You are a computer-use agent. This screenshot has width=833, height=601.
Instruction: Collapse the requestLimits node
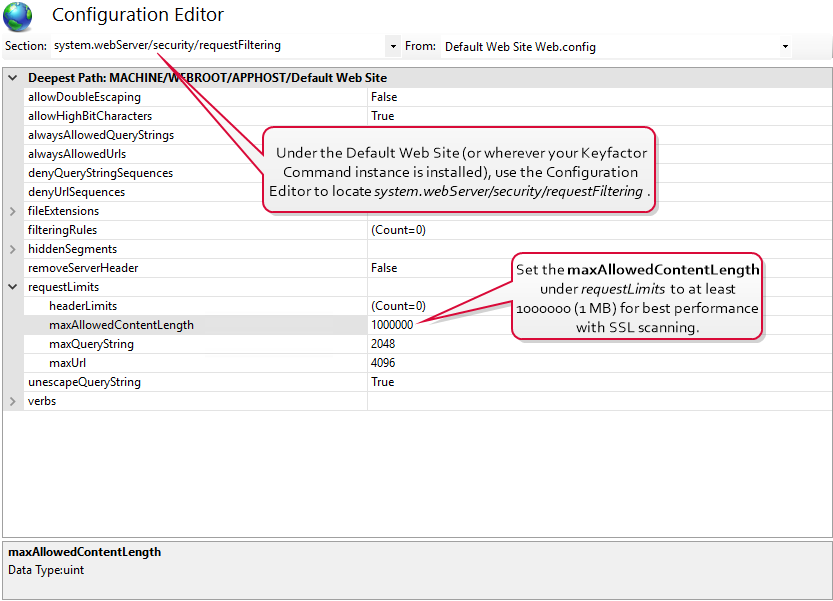pos(13,287)
